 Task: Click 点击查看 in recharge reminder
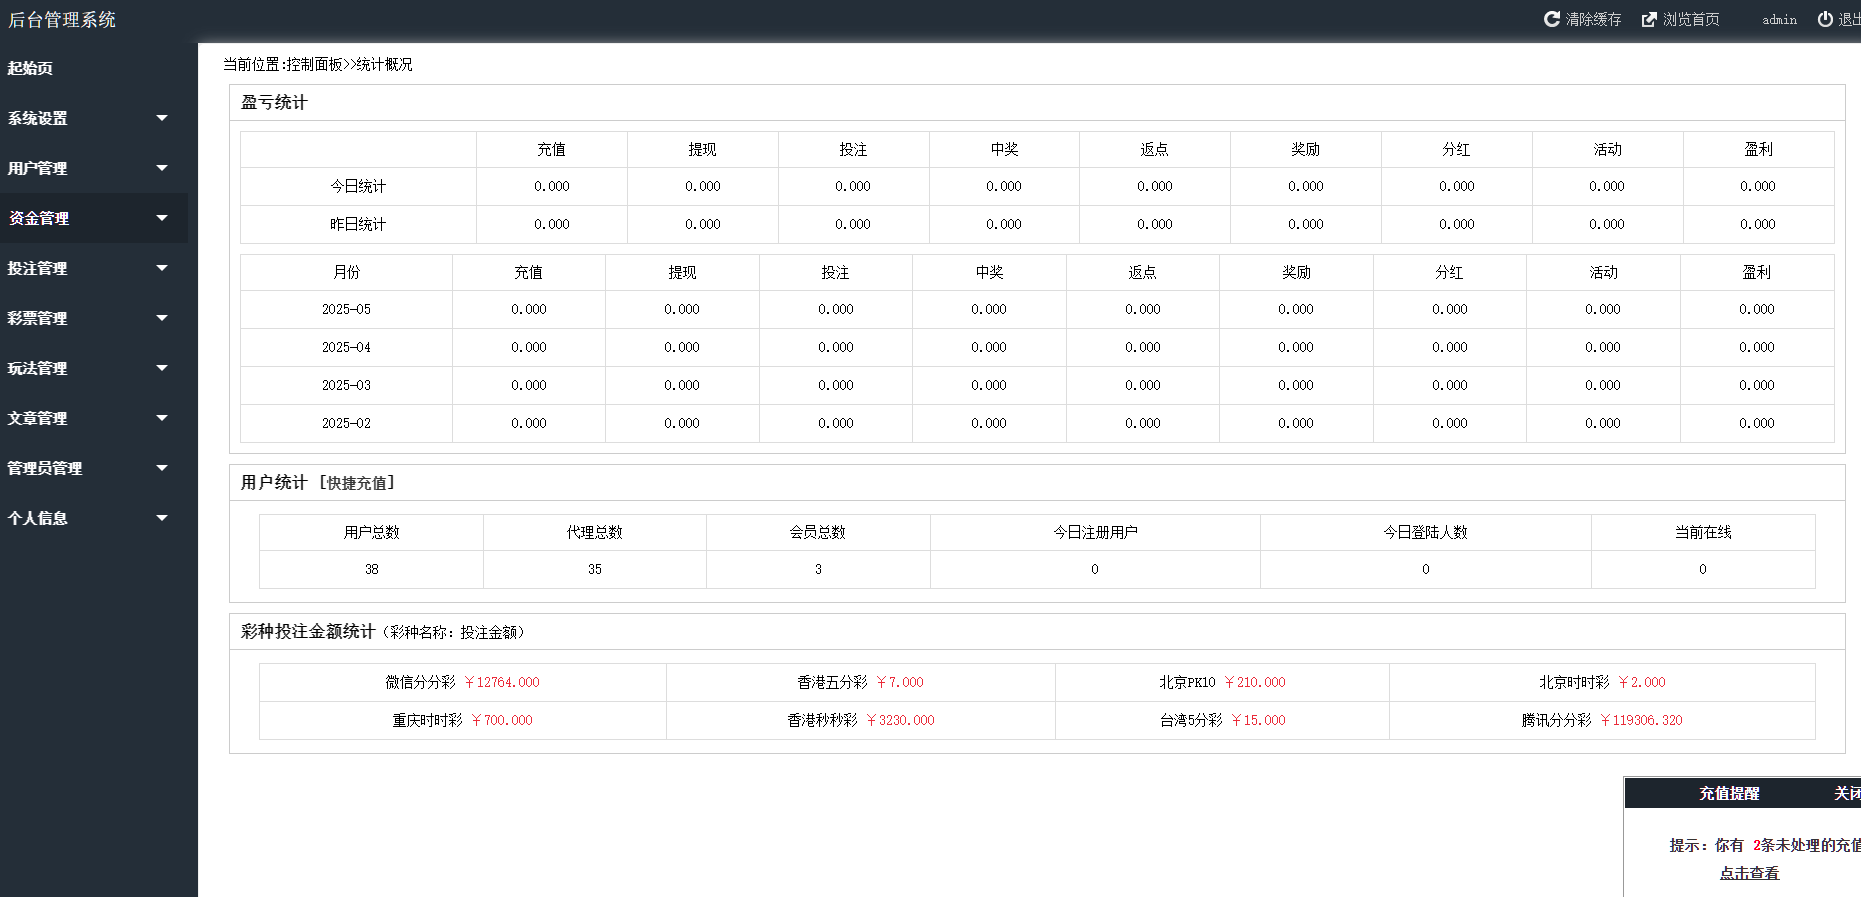pos(1749,873)
